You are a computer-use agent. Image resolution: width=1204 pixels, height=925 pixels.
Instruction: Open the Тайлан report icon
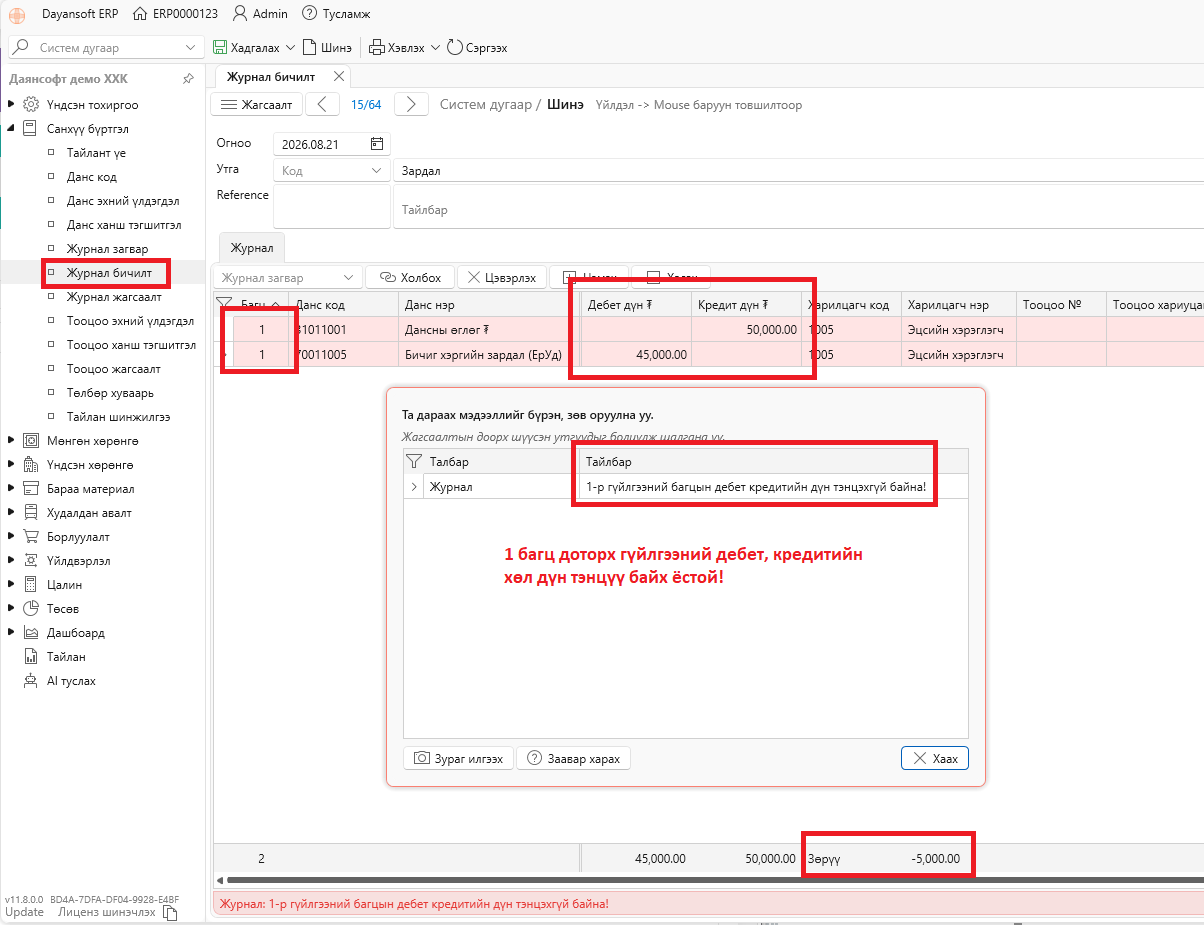point(30,657)
